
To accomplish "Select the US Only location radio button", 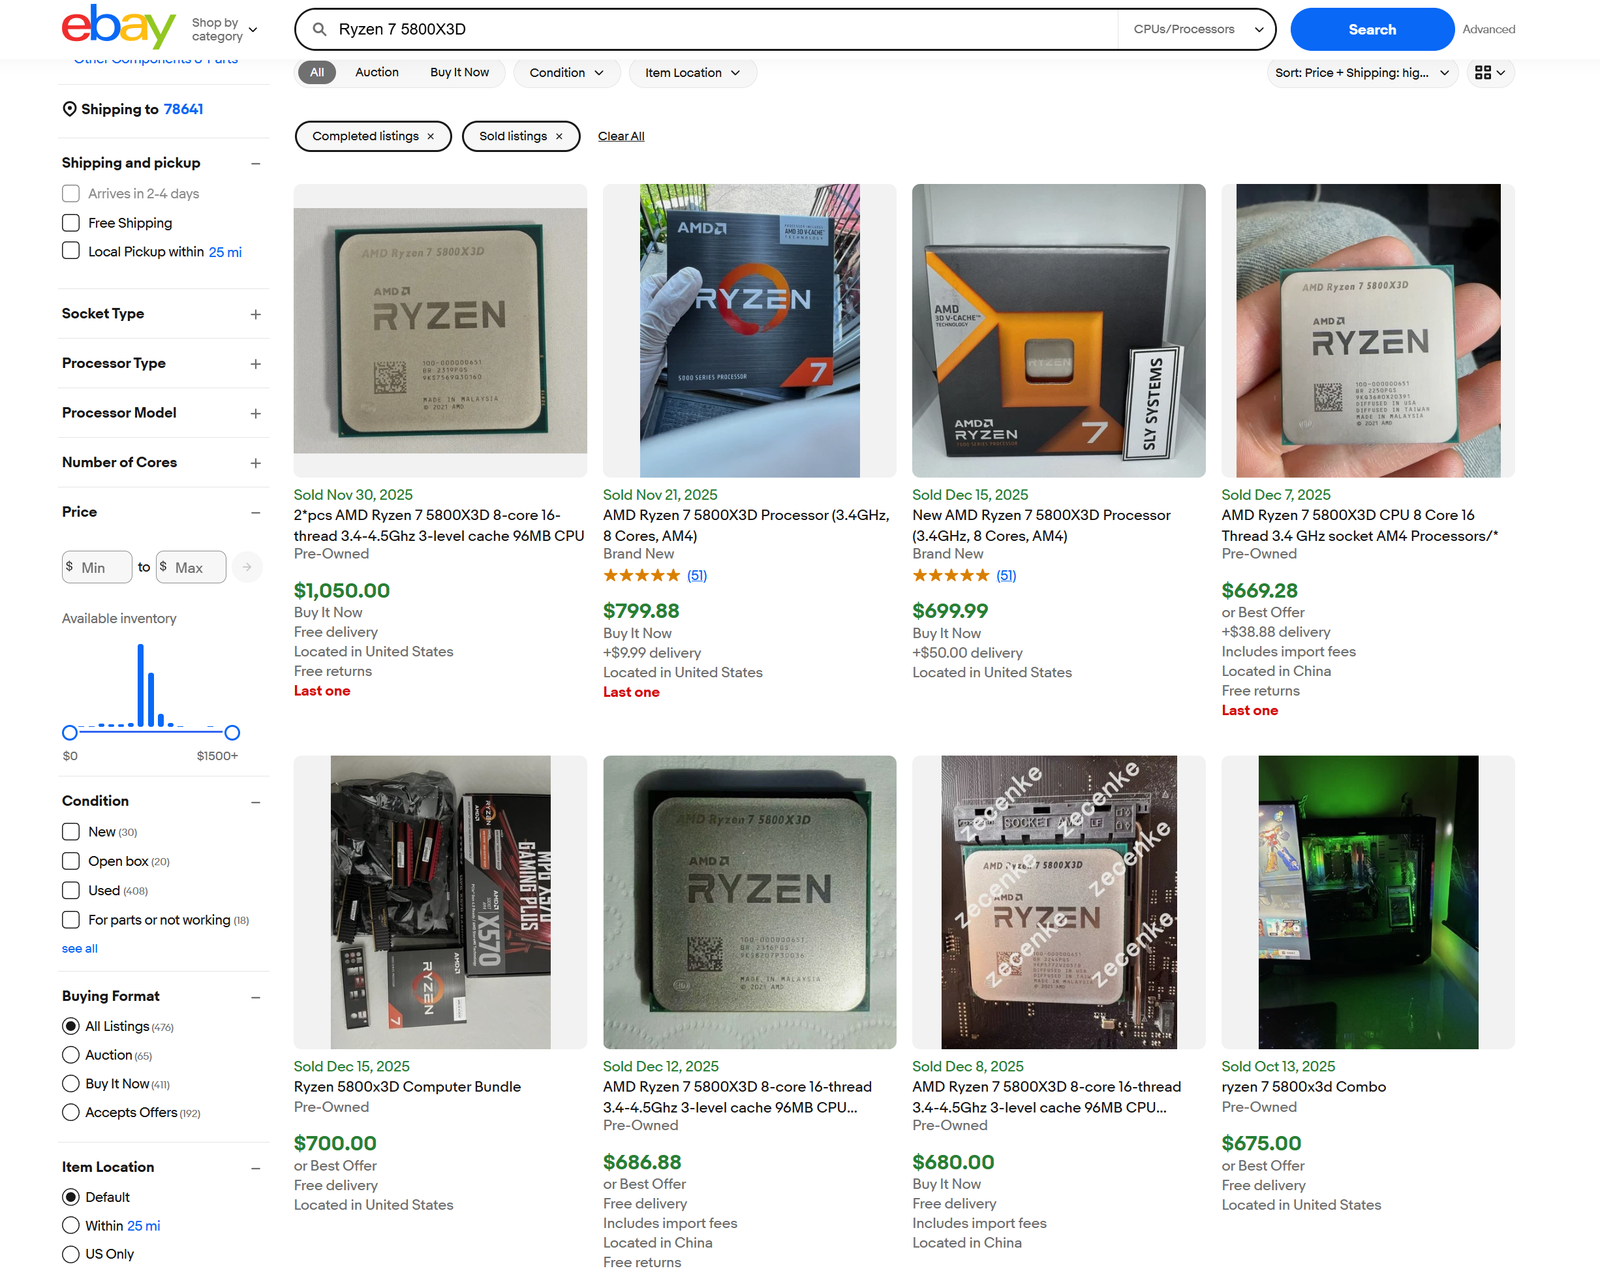I will coord(70,1253).
